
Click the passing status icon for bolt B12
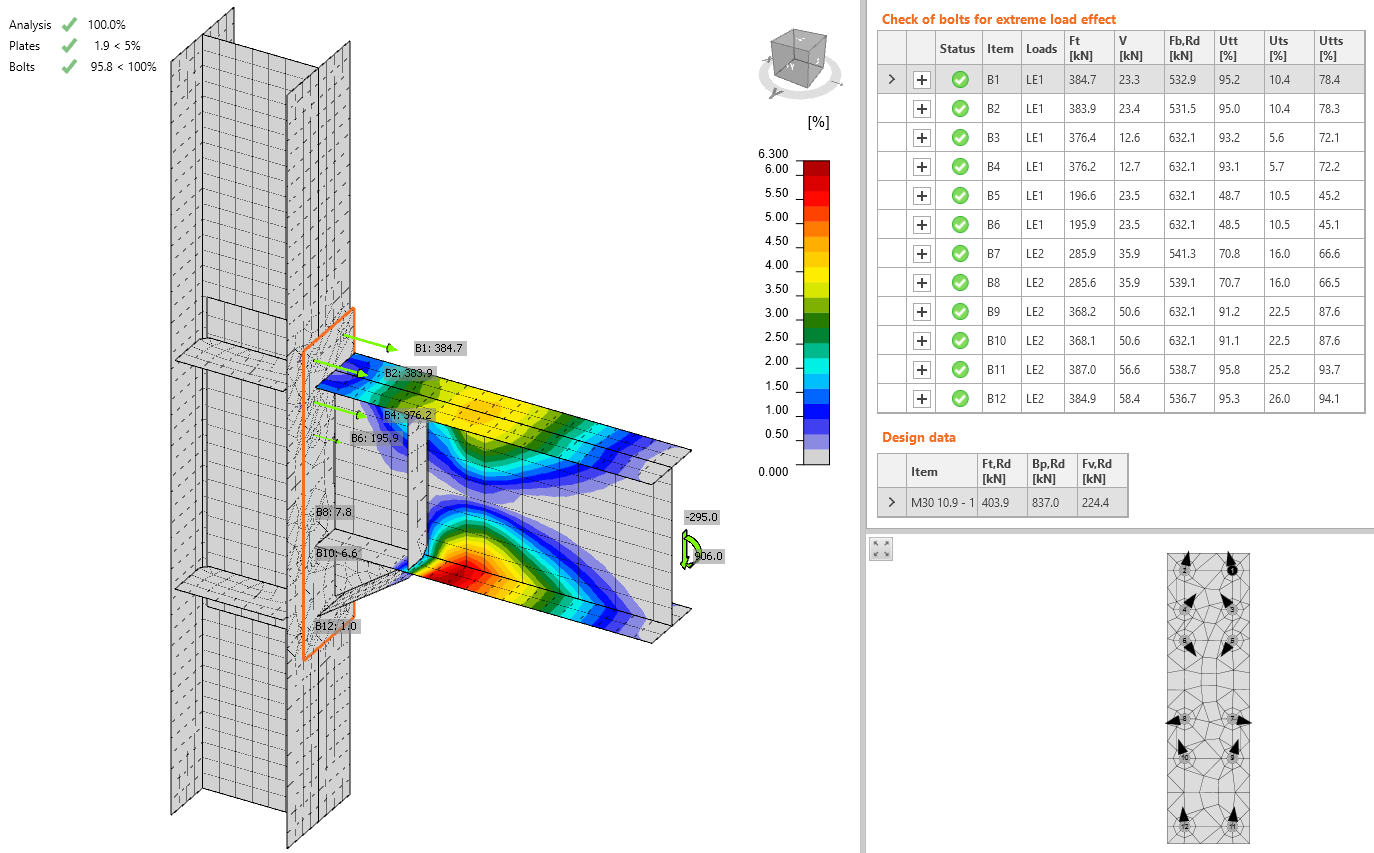coord(959,398)
